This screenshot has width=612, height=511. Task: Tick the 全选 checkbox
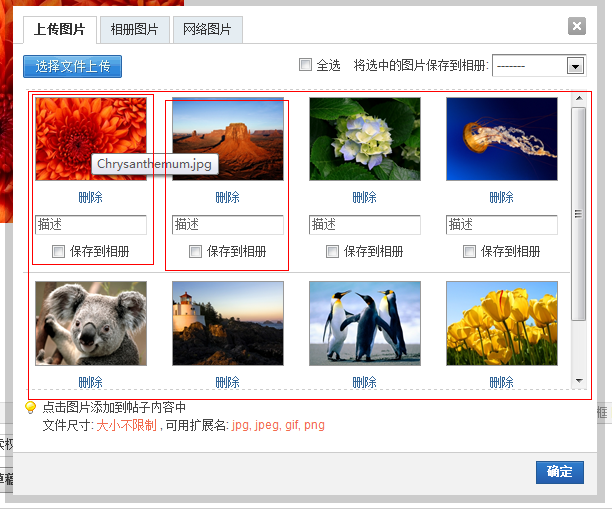click(305, 64)
